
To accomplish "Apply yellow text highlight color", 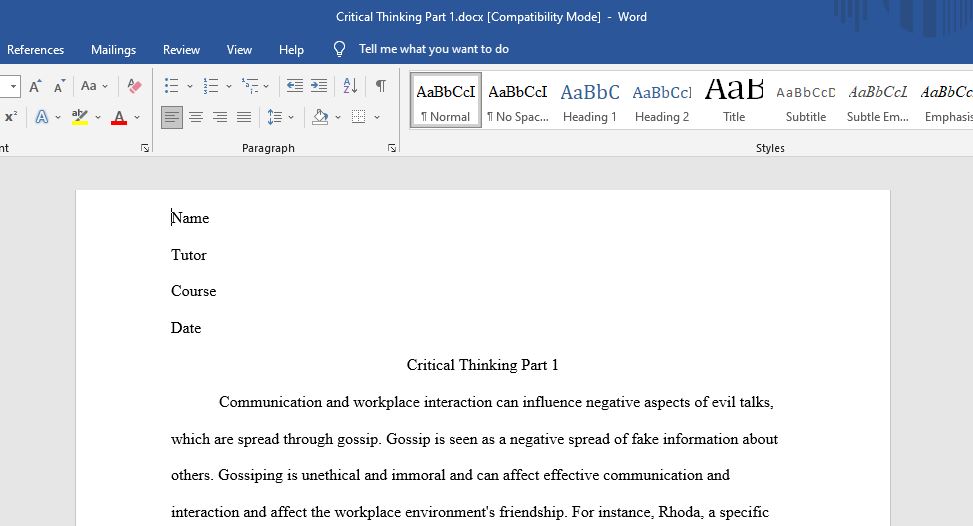I will 80,117.
